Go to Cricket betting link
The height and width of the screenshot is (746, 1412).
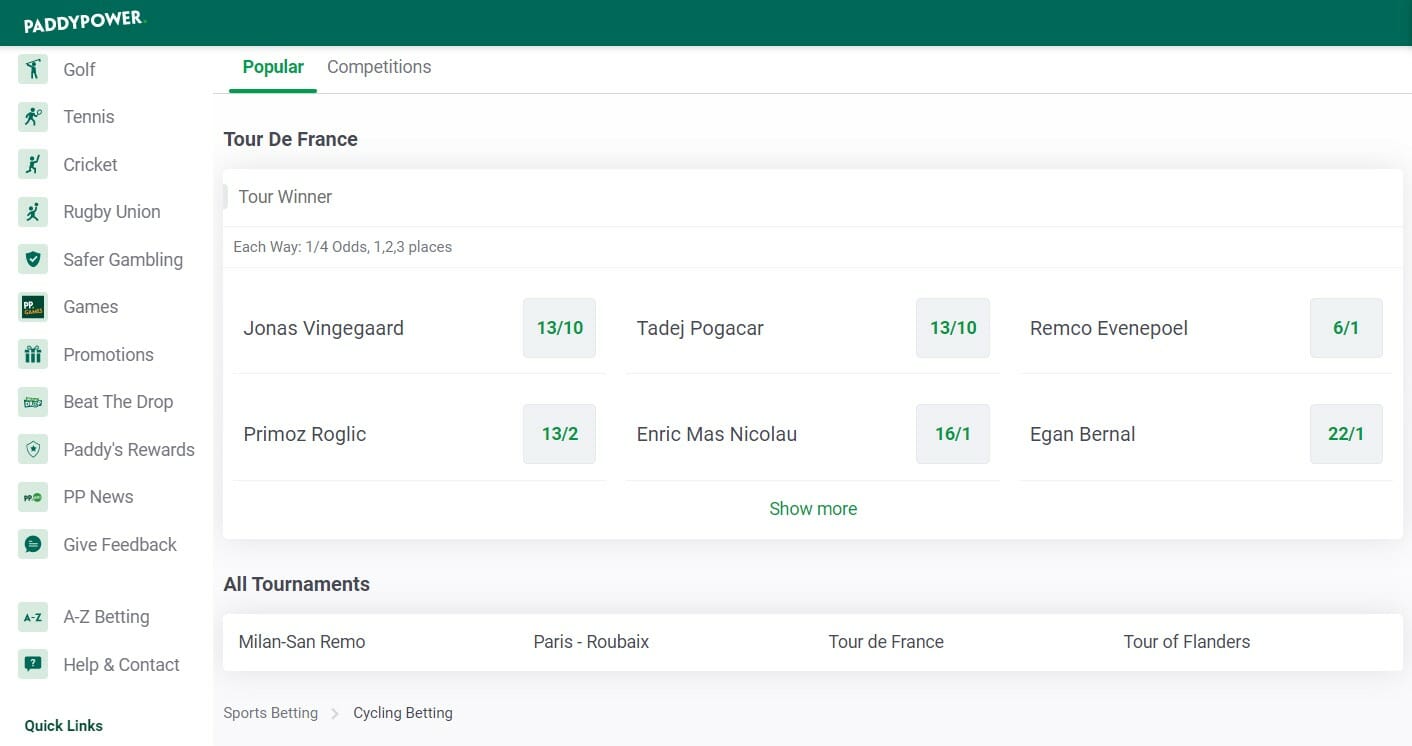(x=90, y=164)
